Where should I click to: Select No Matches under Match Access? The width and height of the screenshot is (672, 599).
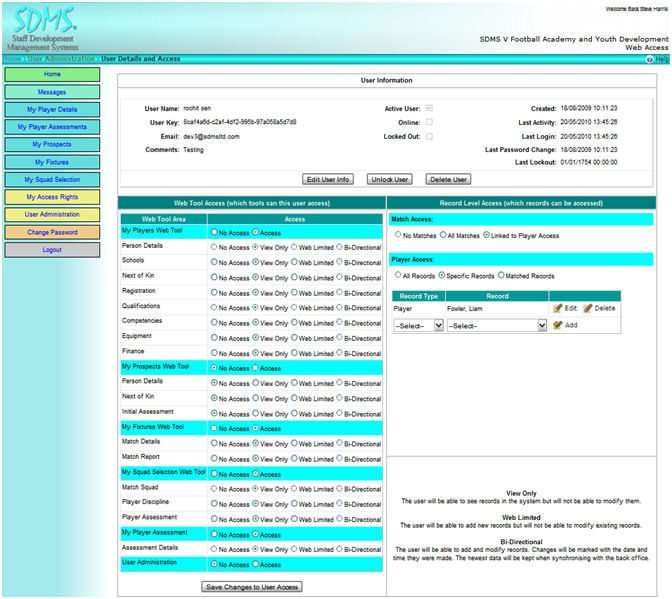tap(398, 235)
